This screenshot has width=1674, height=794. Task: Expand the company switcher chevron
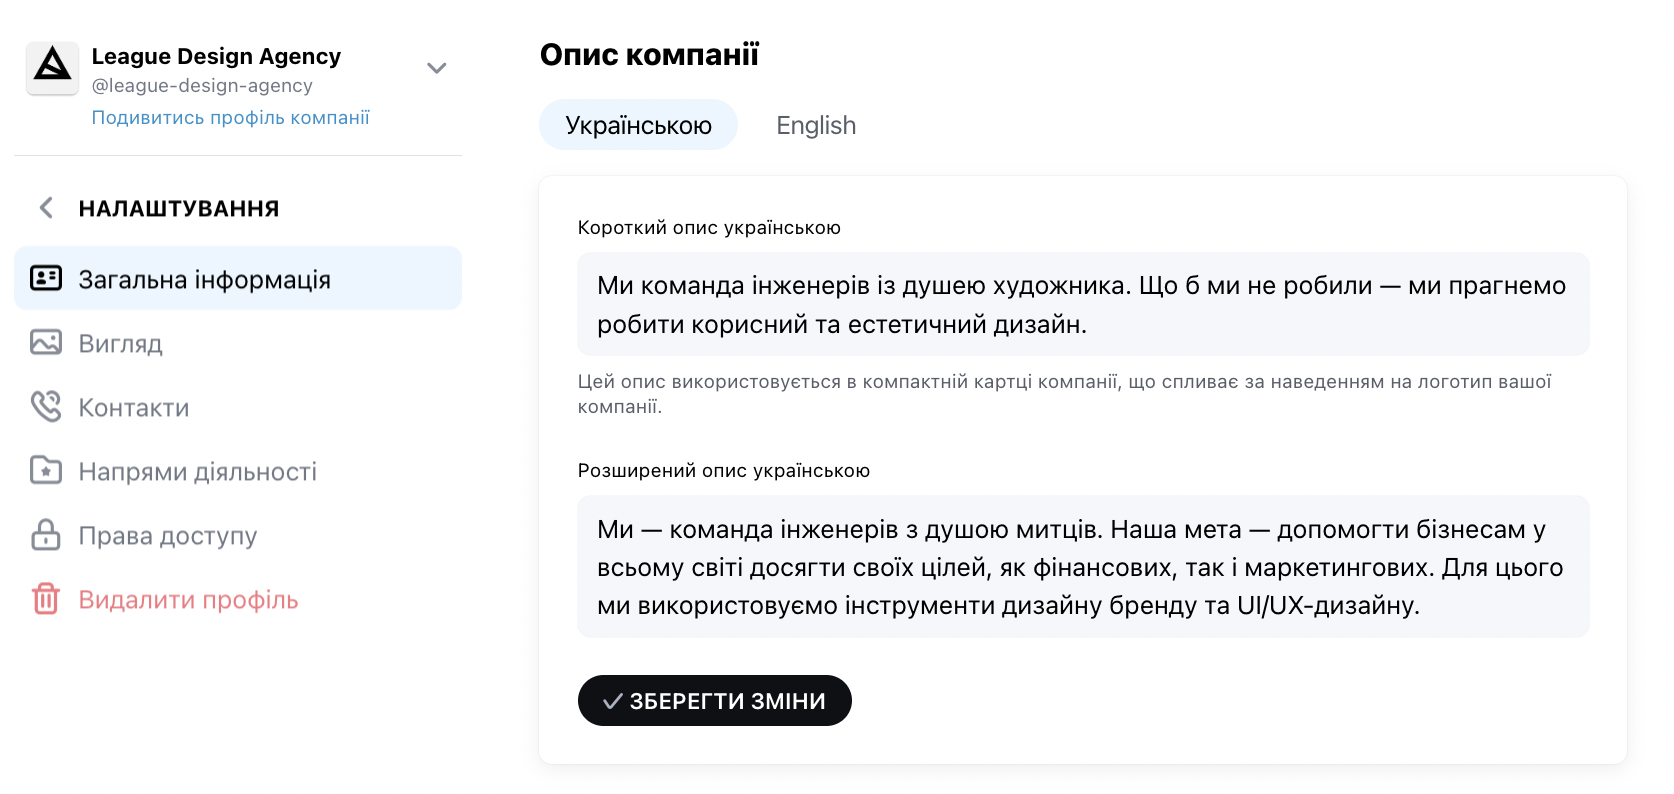436,68
